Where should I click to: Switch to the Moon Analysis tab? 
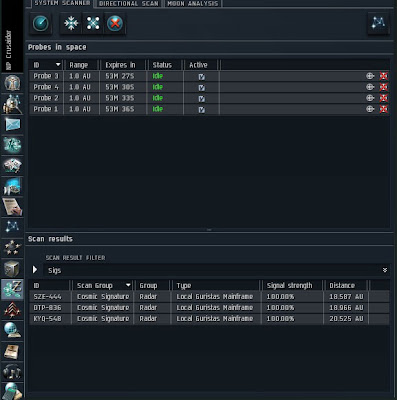193,4
